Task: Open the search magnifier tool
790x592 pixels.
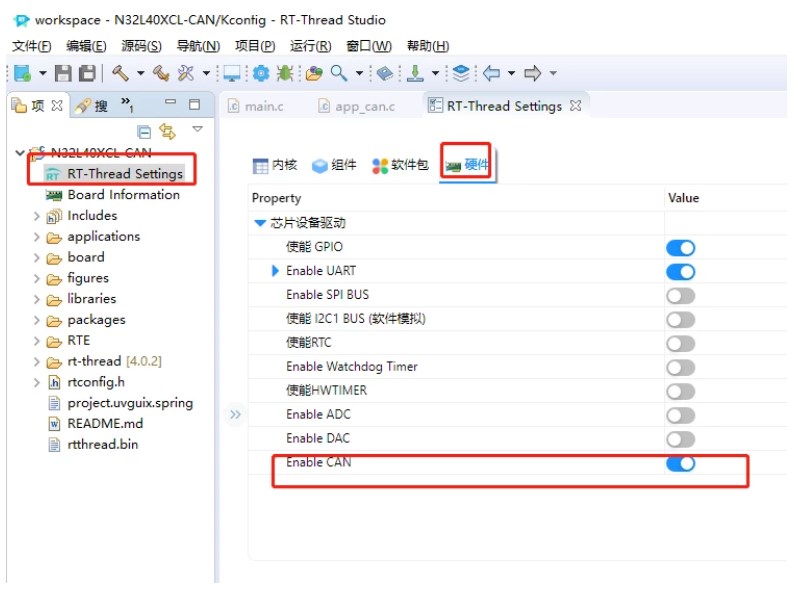Action: pos(339,74)
